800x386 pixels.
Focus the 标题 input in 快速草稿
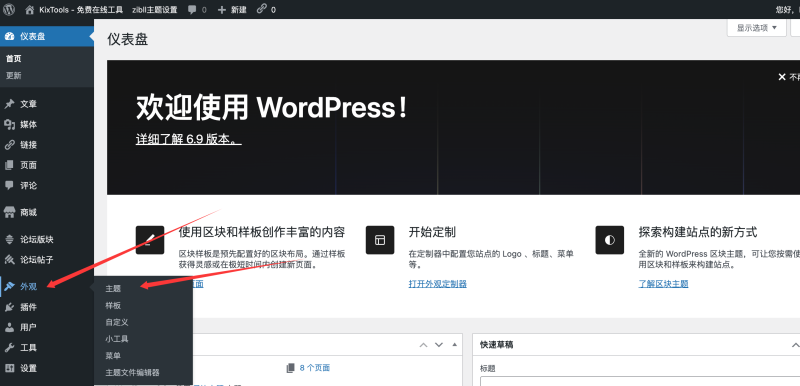coord(640,381)
